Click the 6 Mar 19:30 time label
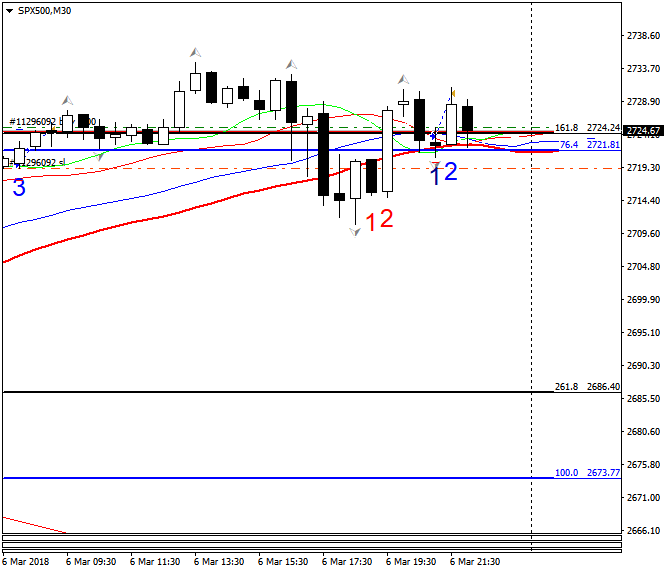This screenshot has height=573, width=664. (x=411, y=562)
